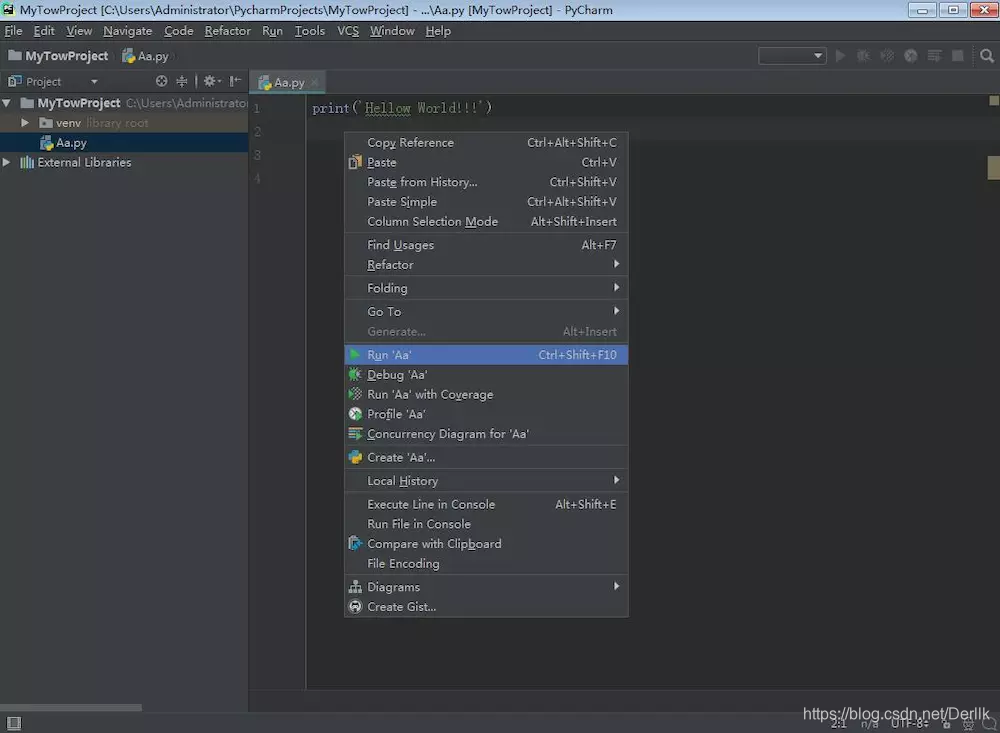Viewport: 1000px width, 733px height.
Task: Choose Debug 'Aa' from the context menu
Action: [x=486, y=374]
